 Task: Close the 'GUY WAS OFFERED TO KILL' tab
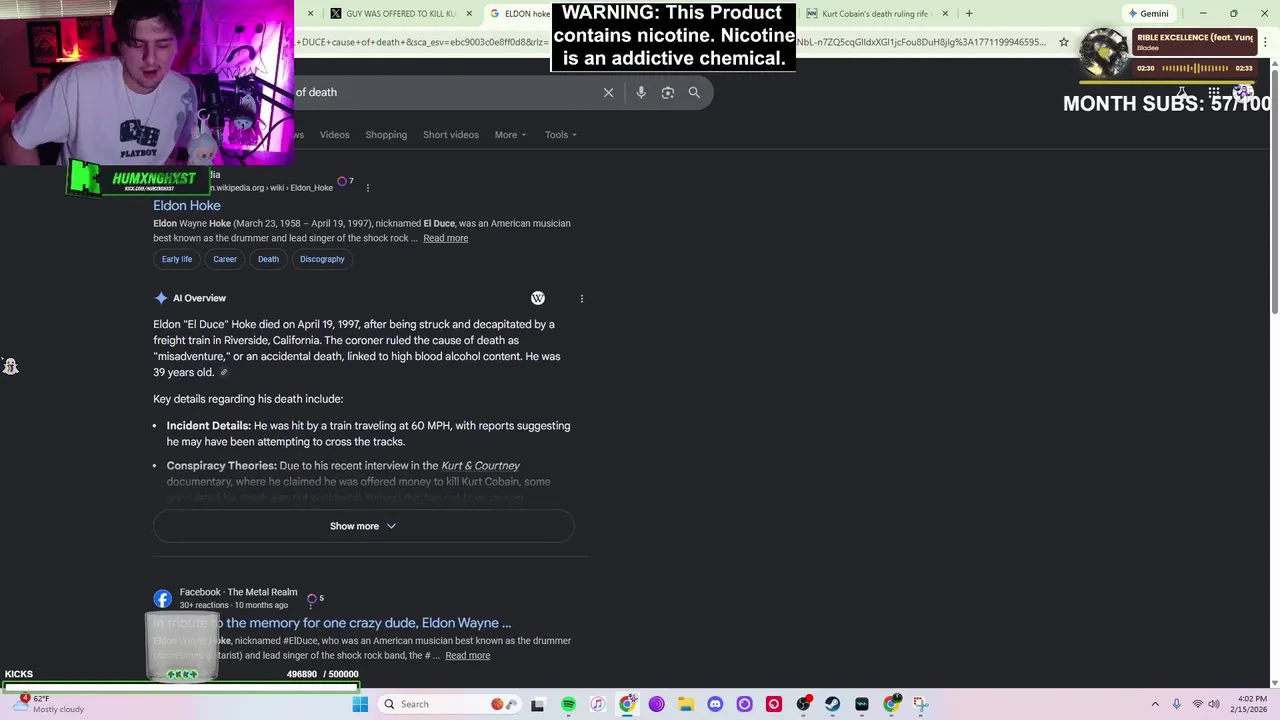coord(469,14)
